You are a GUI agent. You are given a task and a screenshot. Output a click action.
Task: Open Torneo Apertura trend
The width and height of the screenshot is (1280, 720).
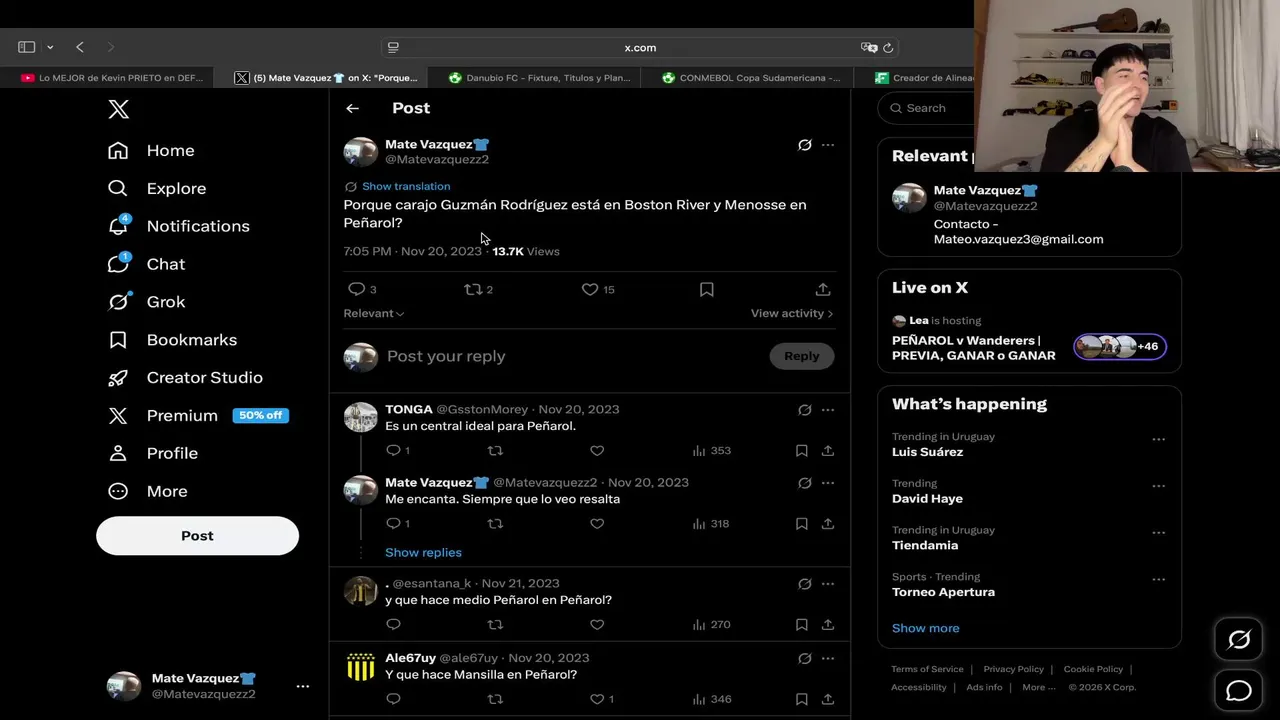coord(943,592)
